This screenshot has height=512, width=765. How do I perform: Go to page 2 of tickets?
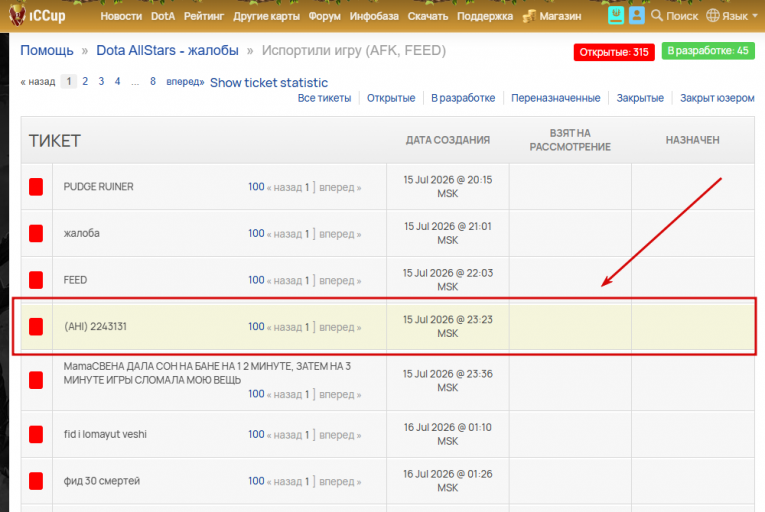click(x=85, y=82)
